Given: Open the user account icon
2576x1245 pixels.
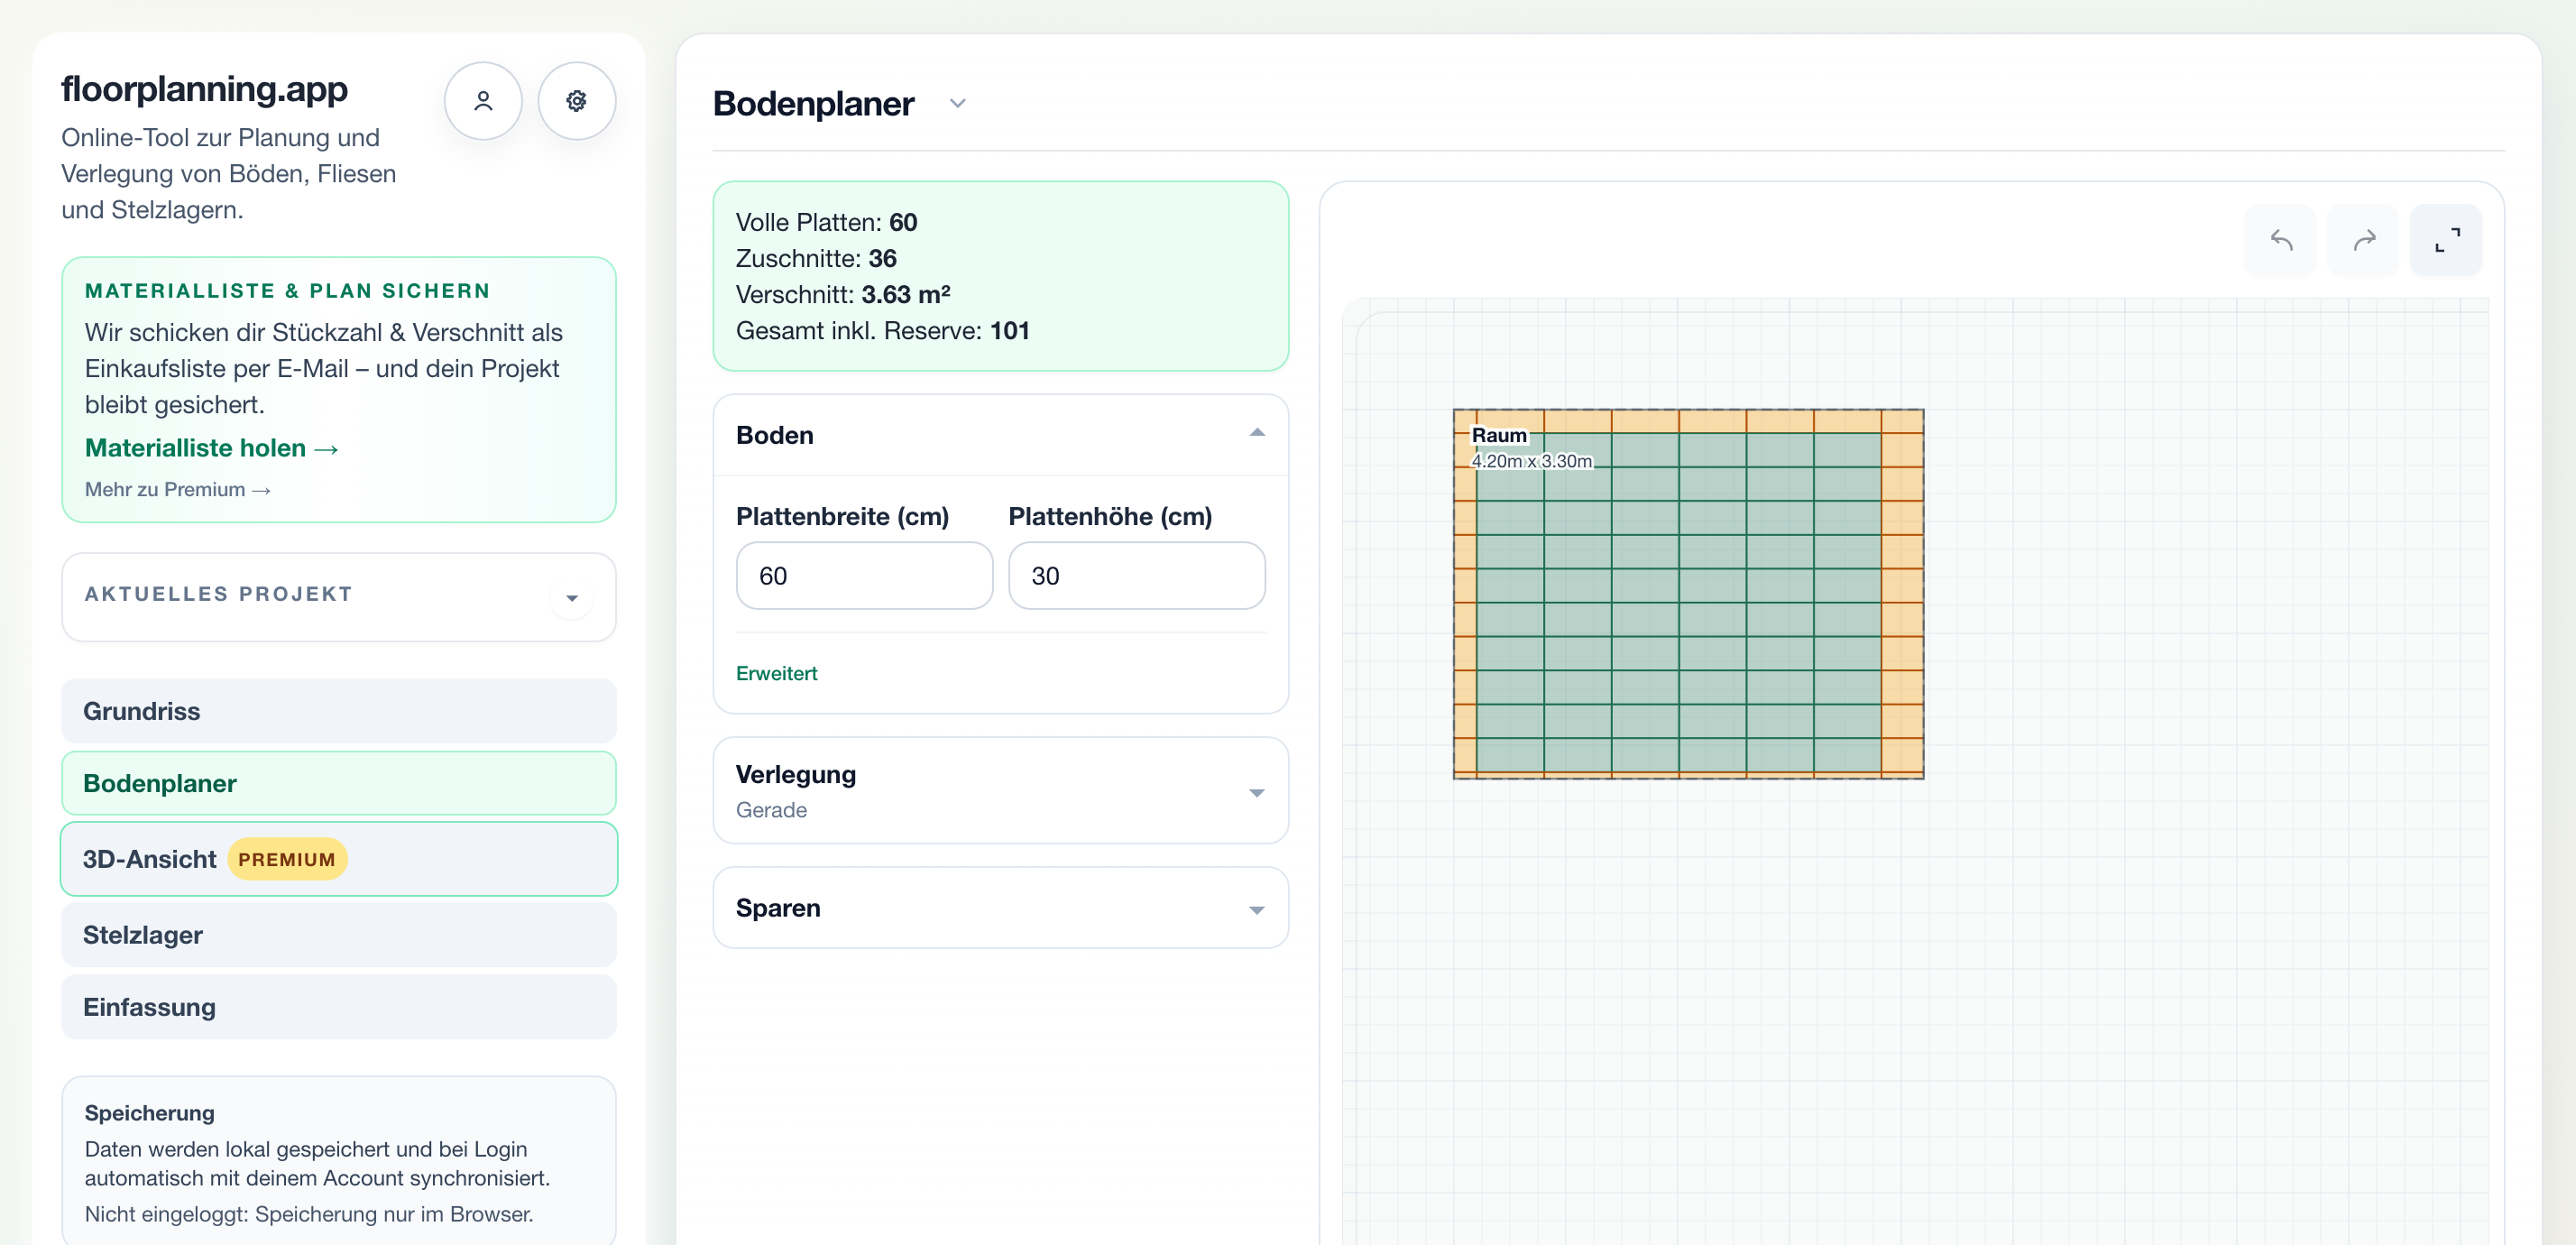Looking at the screenshot, I should pyautogui.click(x=483, y=101).
